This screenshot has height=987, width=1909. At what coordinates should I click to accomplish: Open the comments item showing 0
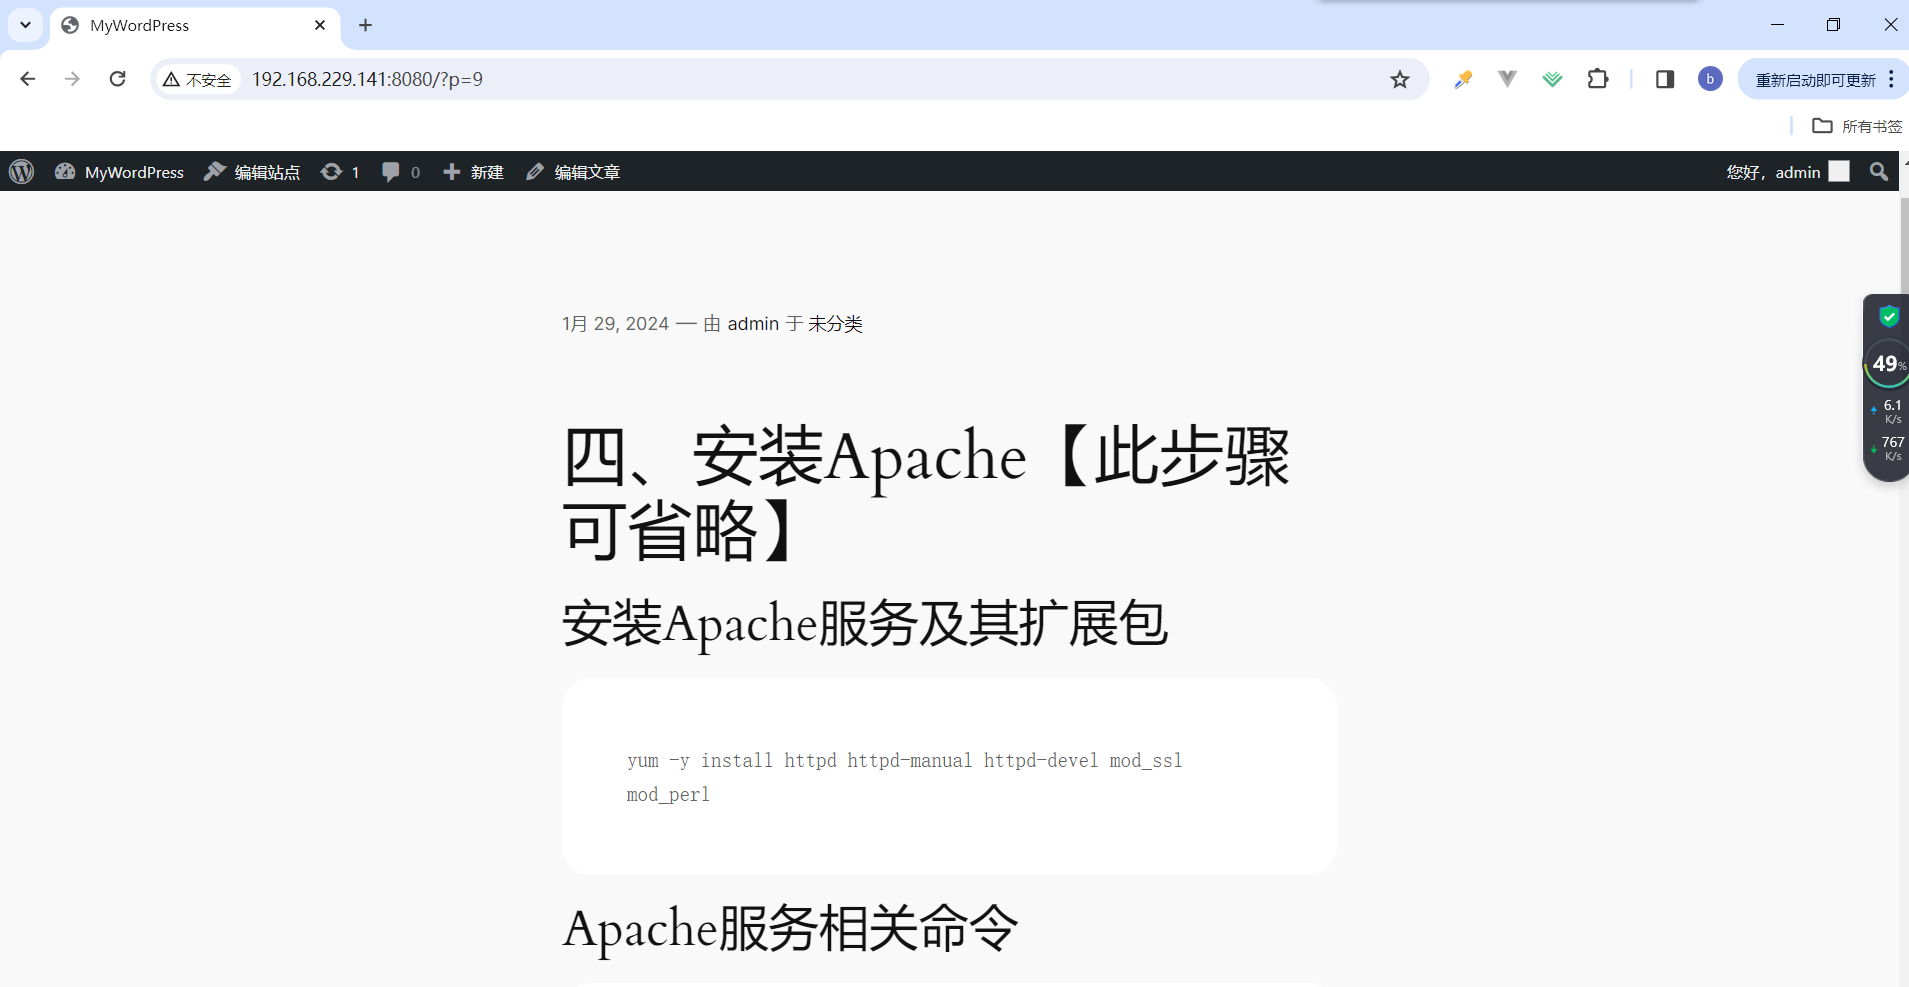point(401,172)
